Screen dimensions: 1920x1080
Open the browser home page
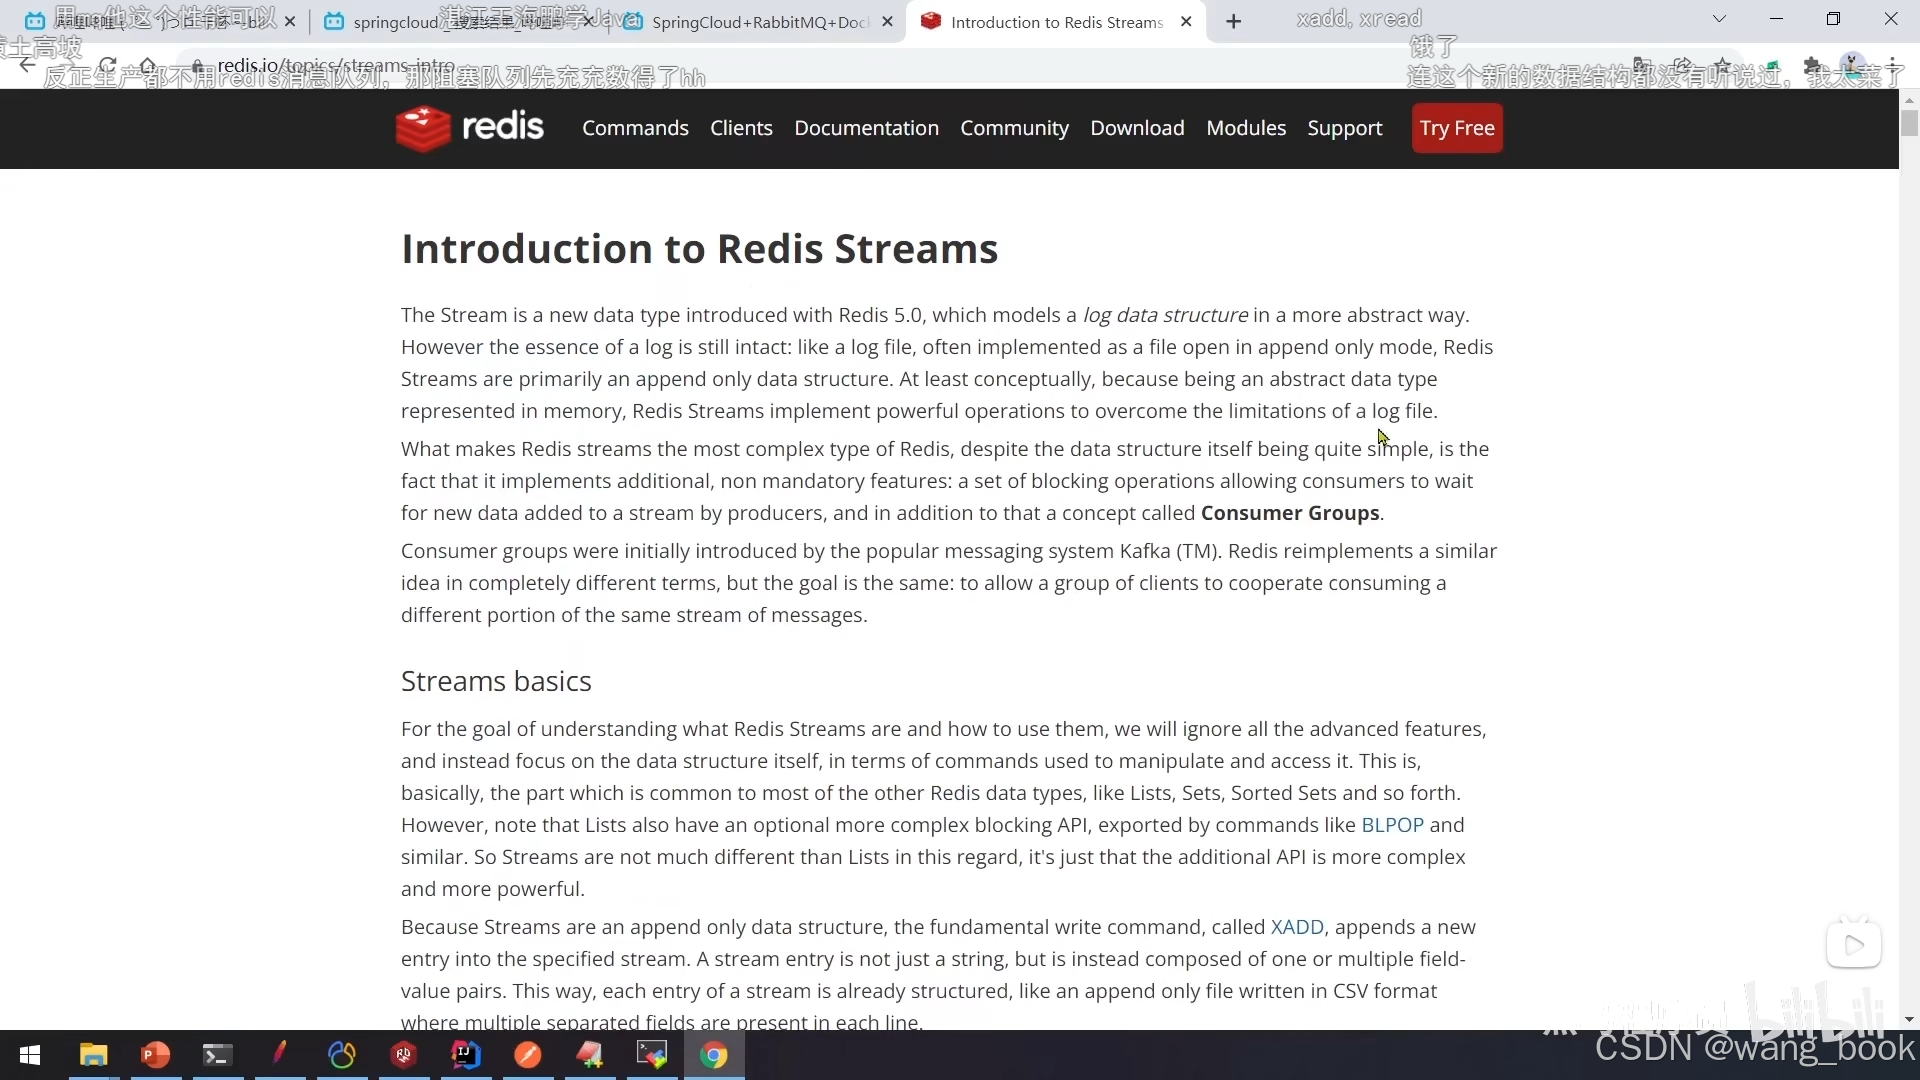[147, 66]
